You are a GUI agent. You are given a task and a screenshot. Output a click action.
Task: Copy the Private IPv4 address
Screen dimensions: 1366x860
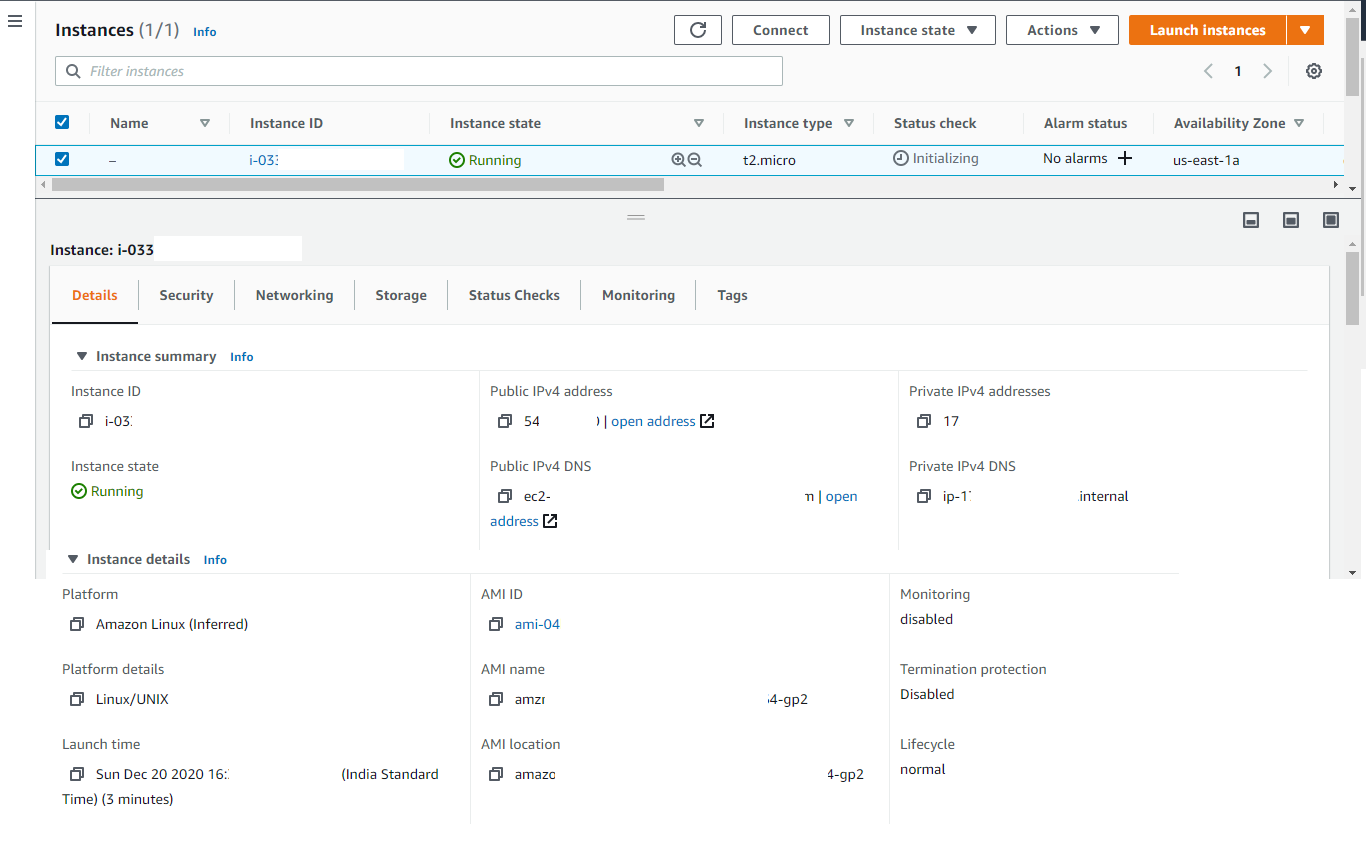924,421
